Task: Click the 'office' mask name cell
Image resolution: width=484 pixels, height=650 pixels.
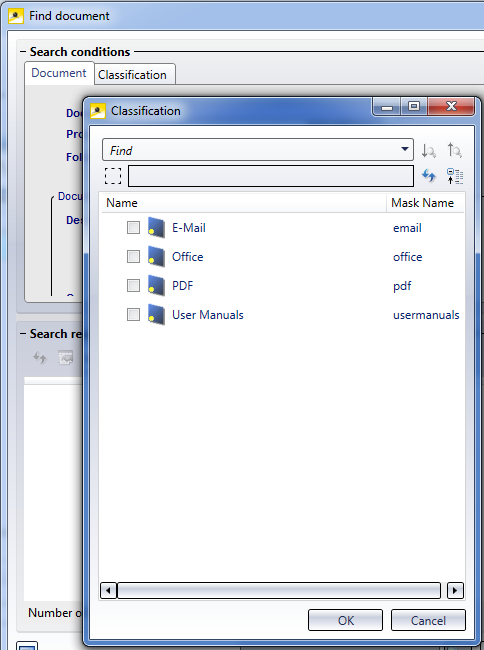Action: click(408, 257)
